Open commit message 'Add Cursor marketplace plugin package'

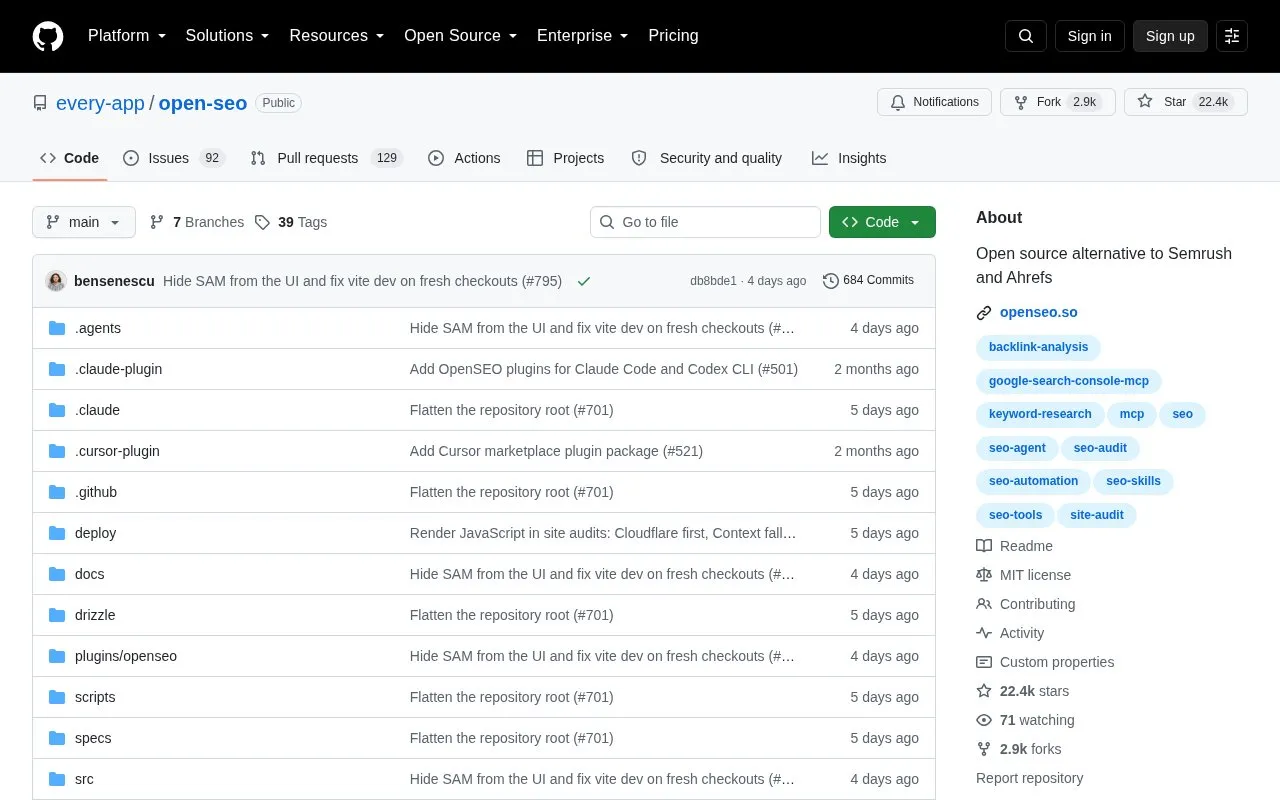556,451
